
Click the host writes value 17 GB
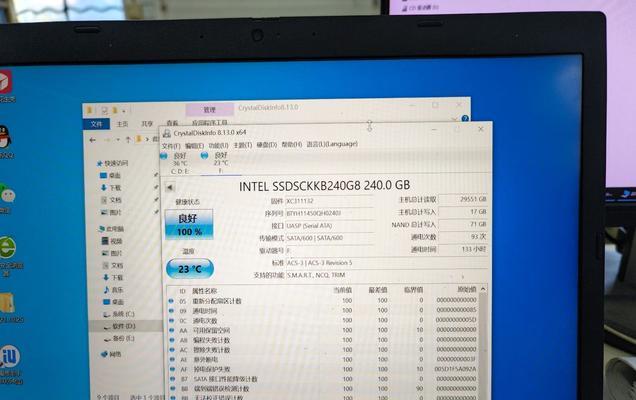[463, 212]
